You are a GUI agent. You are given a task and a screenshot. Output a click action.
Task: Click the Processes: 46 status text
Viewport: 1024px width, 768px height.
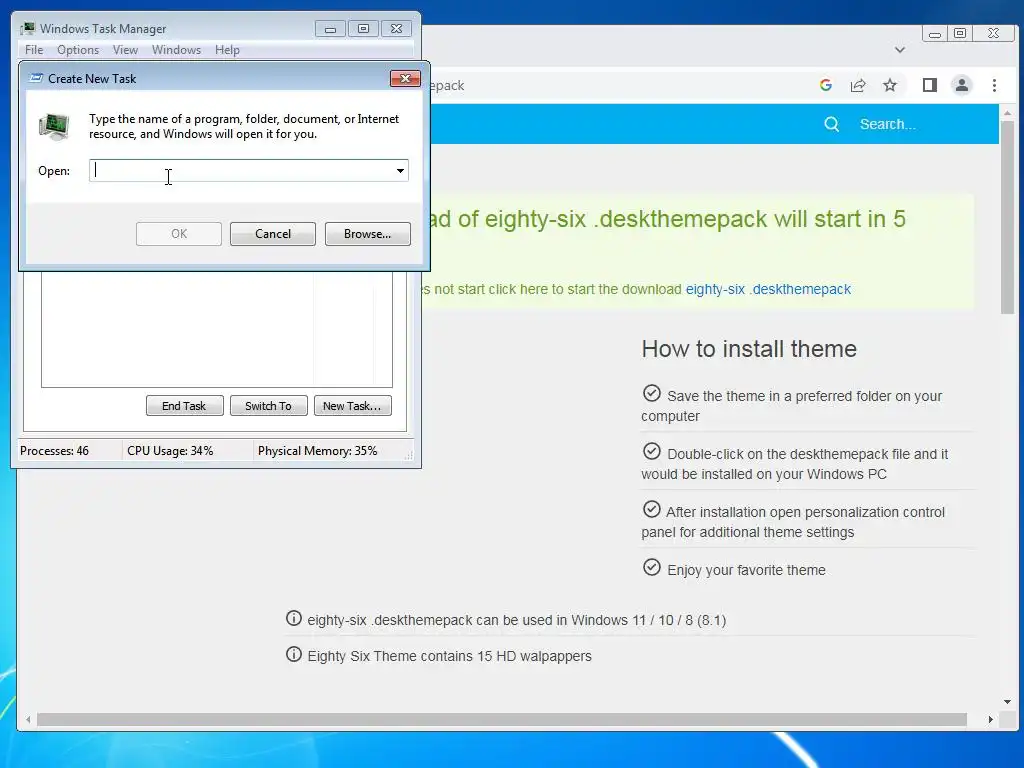pyautogui.click(x=54, y=451)
